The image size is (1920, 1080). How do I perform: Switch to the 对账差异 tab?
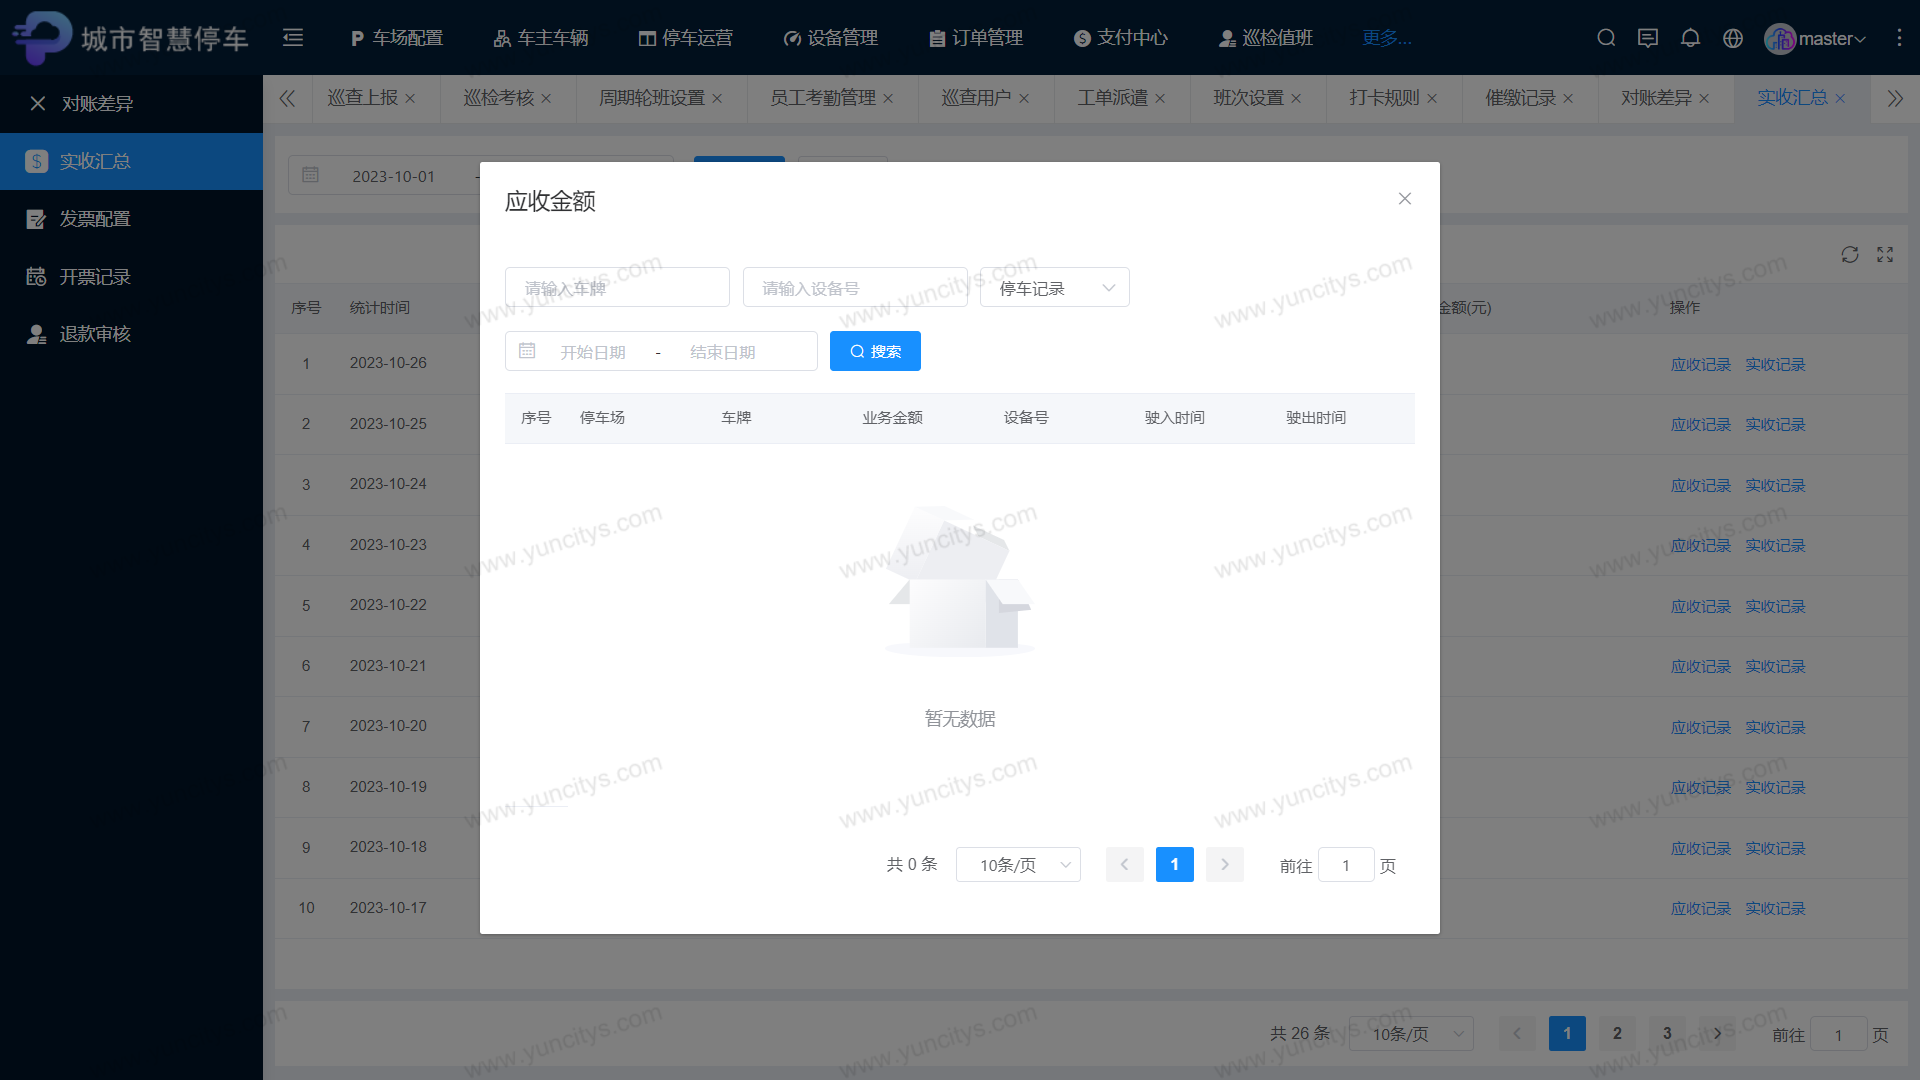coord(1656,98)
